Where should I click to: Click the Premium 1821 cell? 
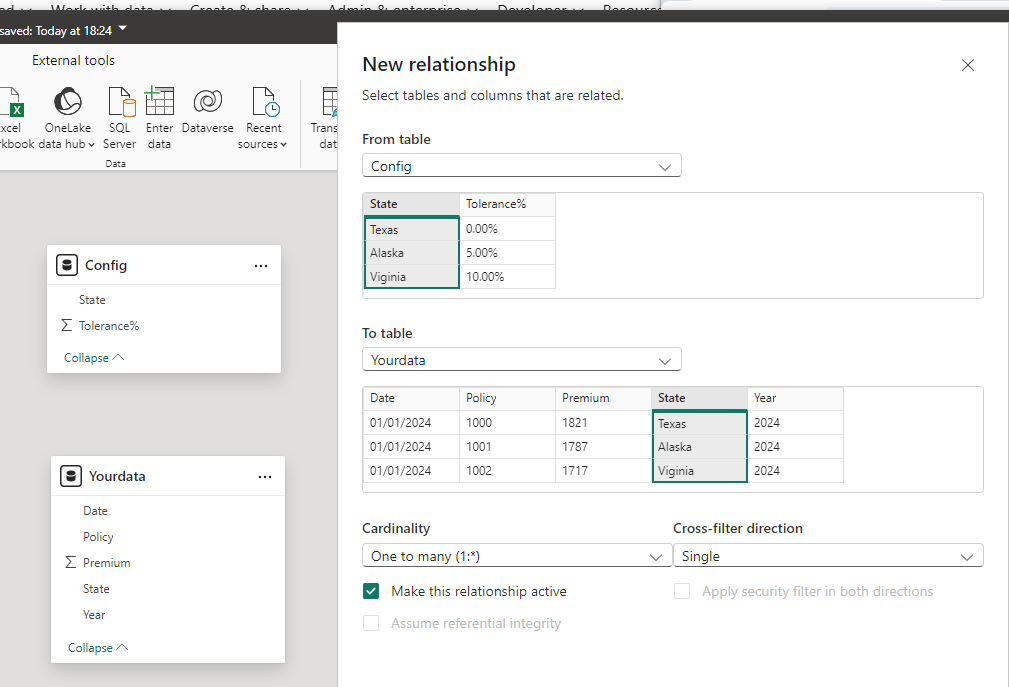tap(603, 423)
